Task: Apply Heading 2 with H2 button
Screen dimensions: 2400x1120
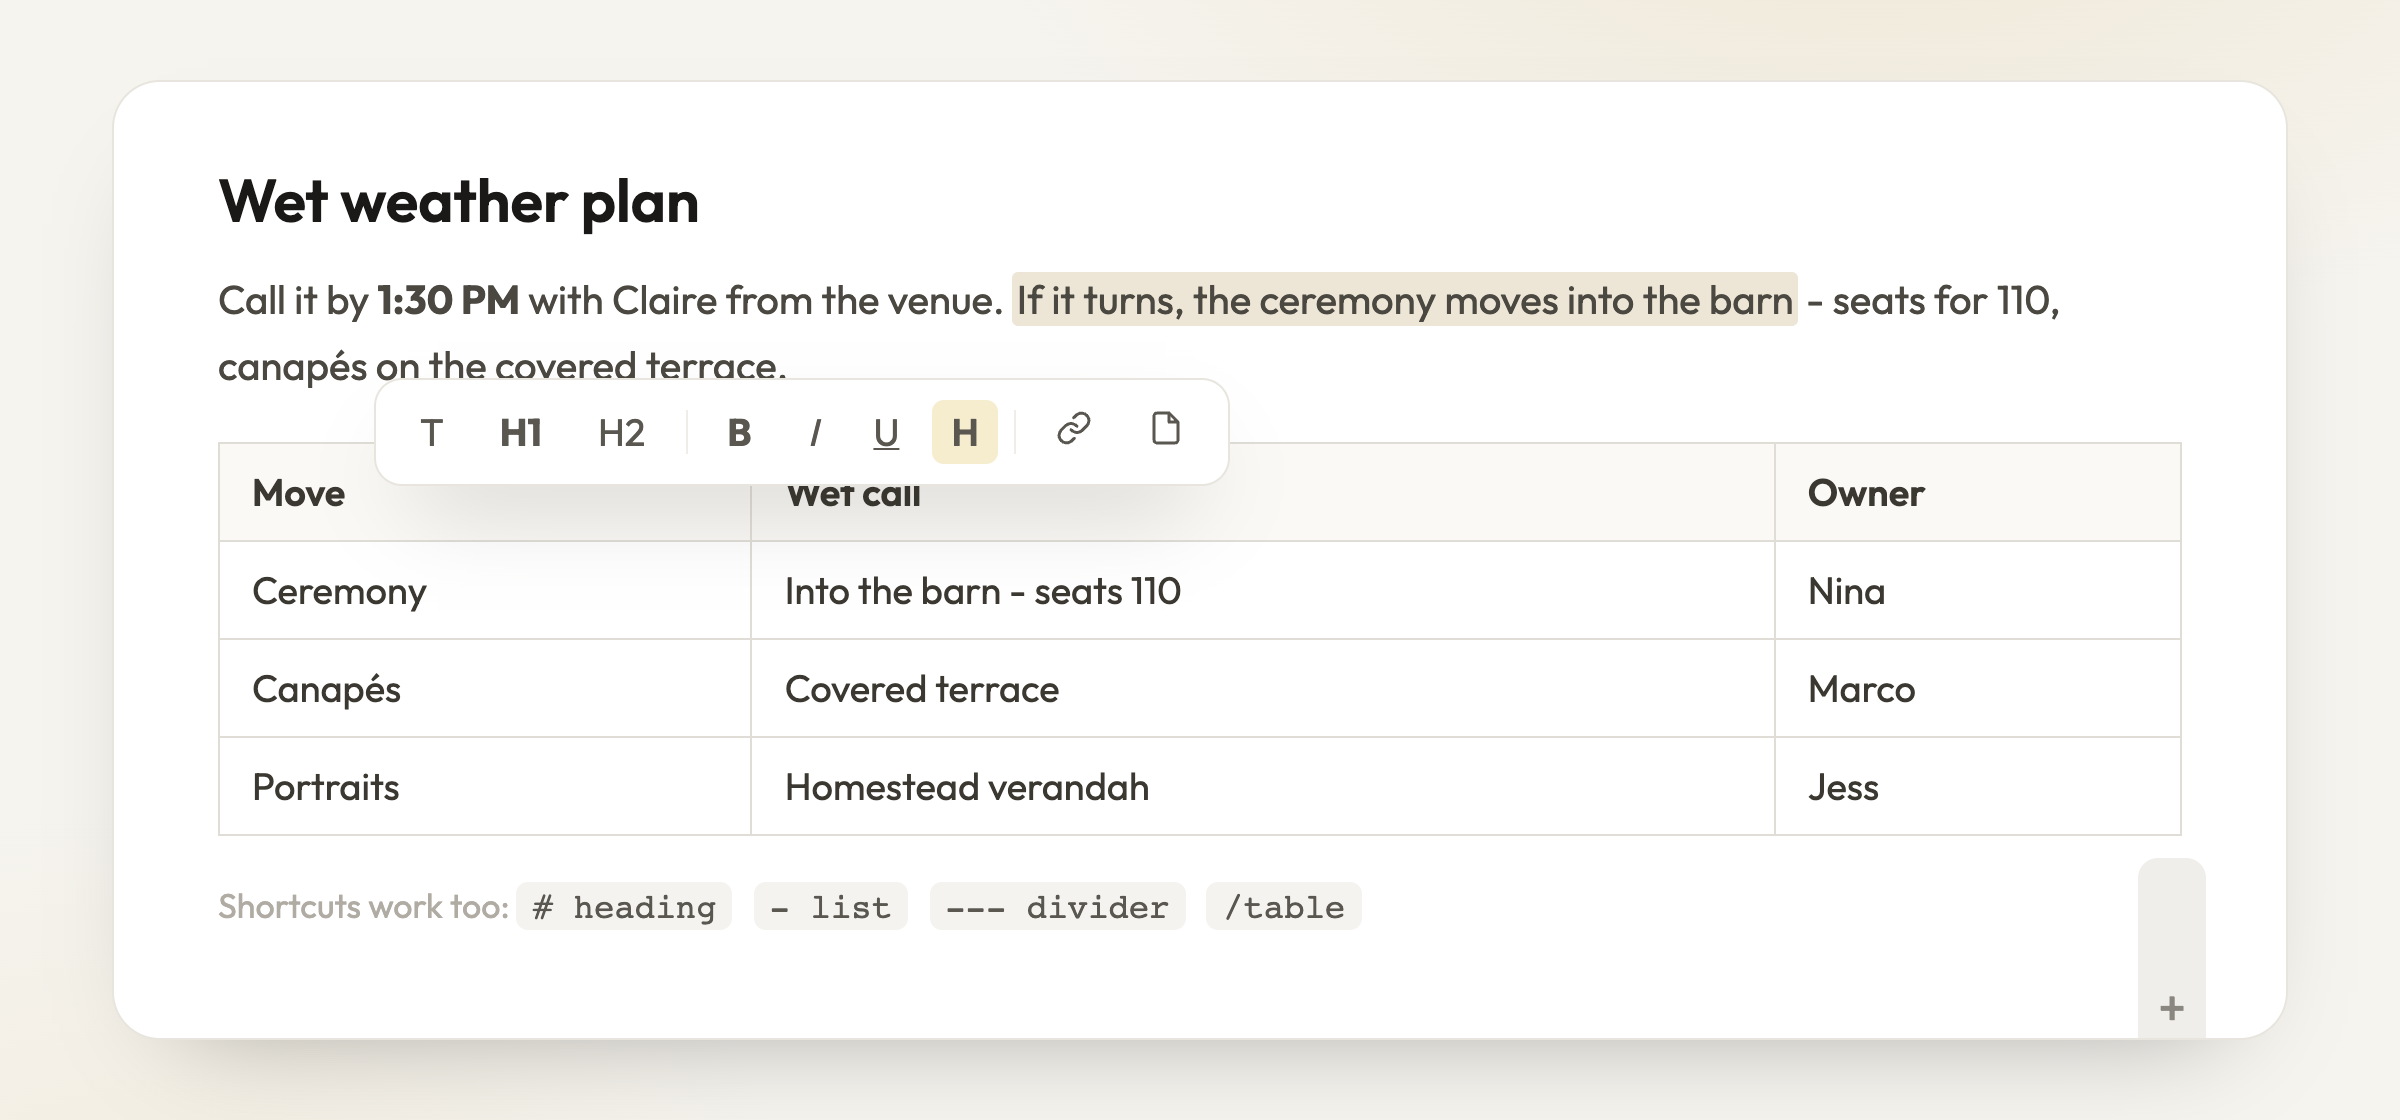Action: coord(621,432)
